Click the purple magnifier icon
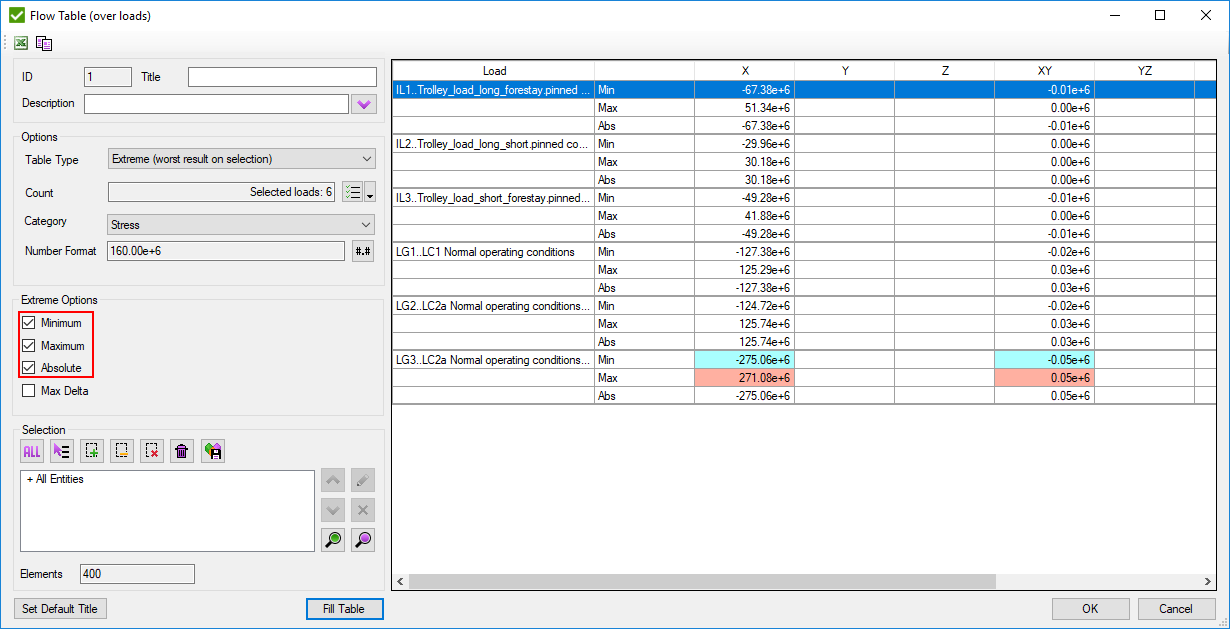The width and height of the screenshot is (1230, 629). 364,540
